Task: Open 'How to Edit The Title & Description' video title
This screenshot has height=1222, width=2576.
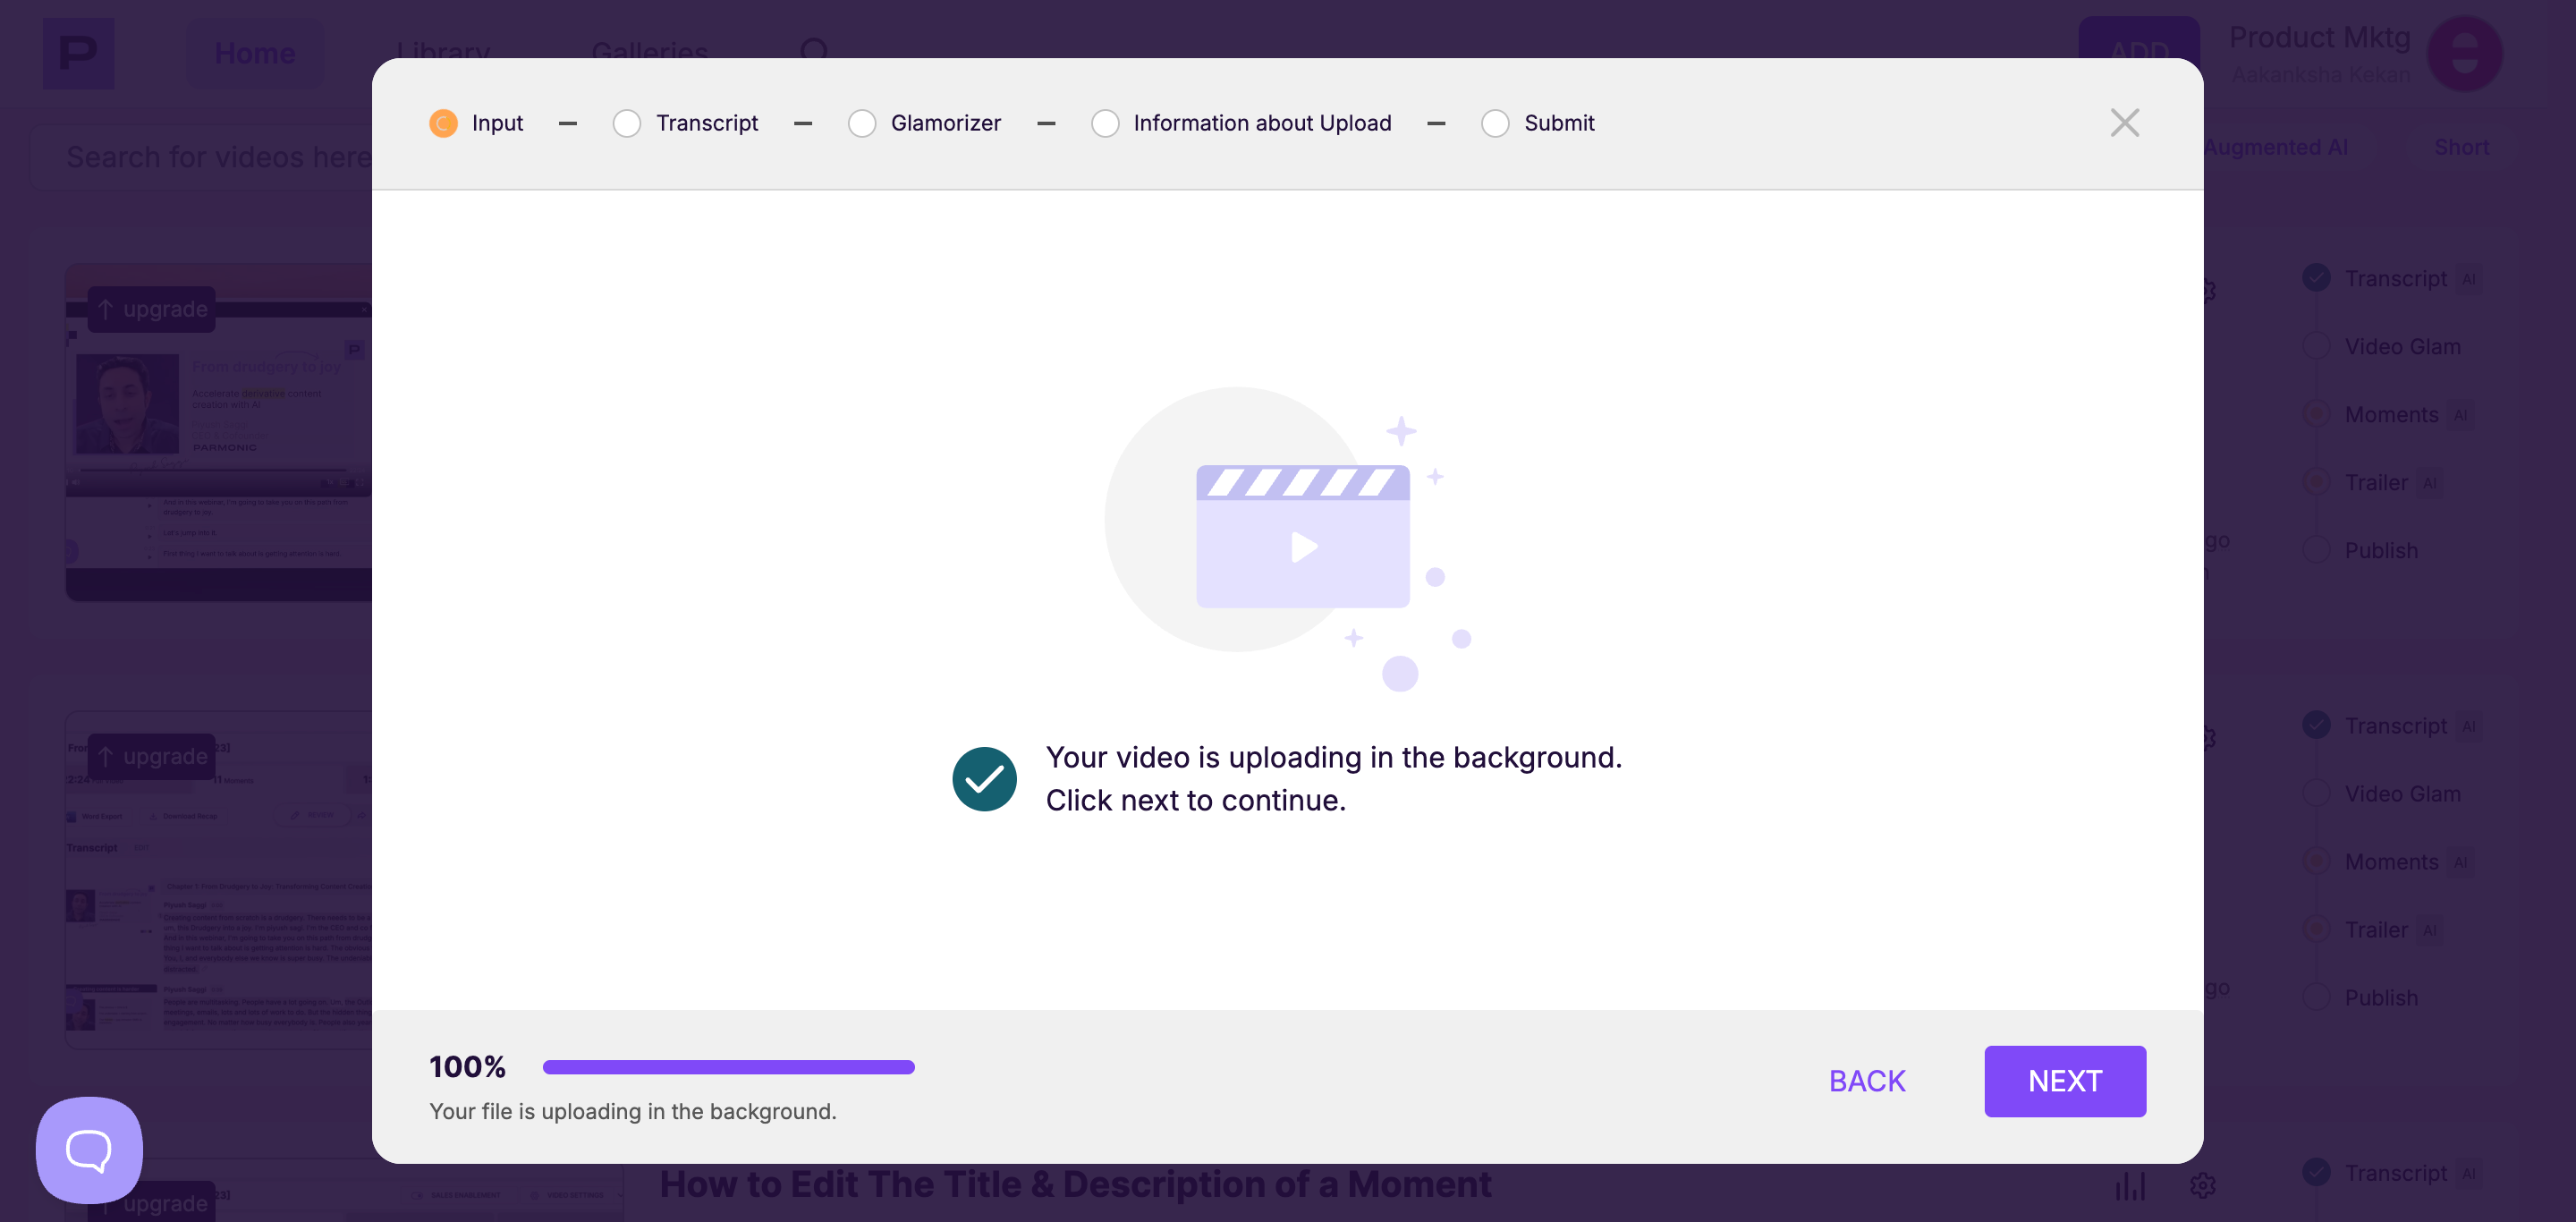Action: 1075,1184
